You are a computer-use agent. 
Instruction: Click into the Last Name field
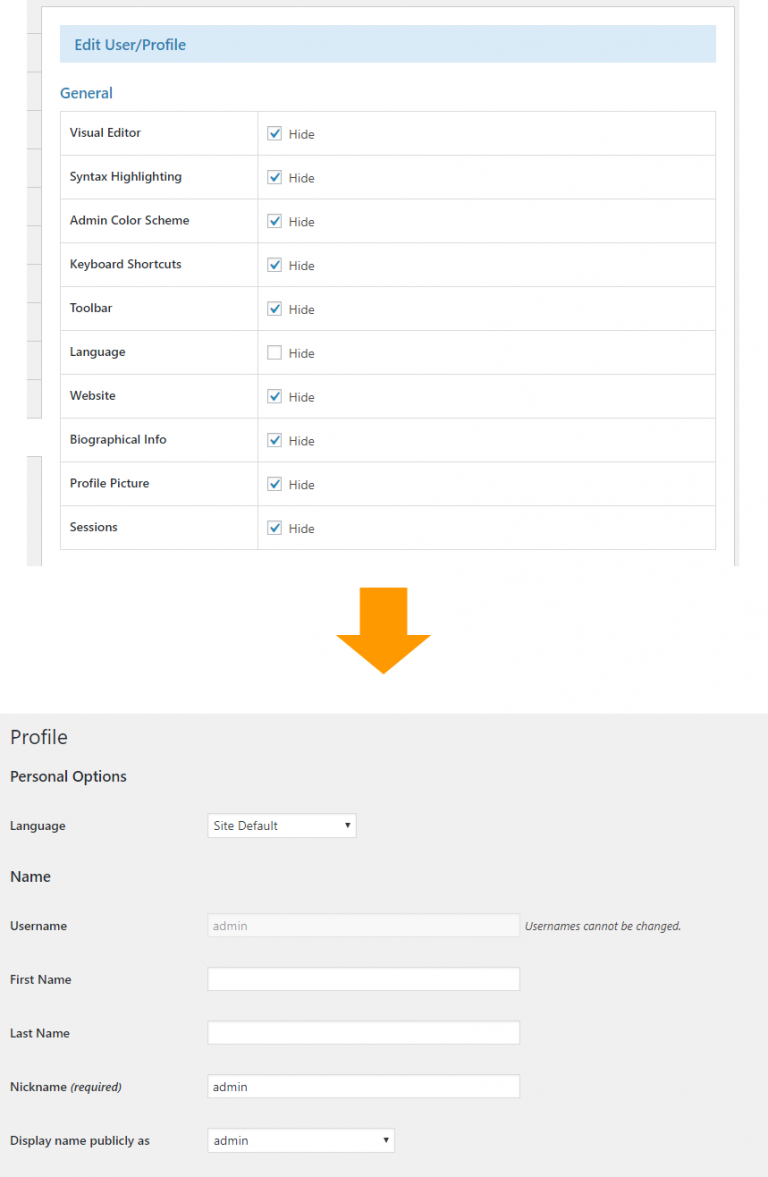coord(363,1032)
